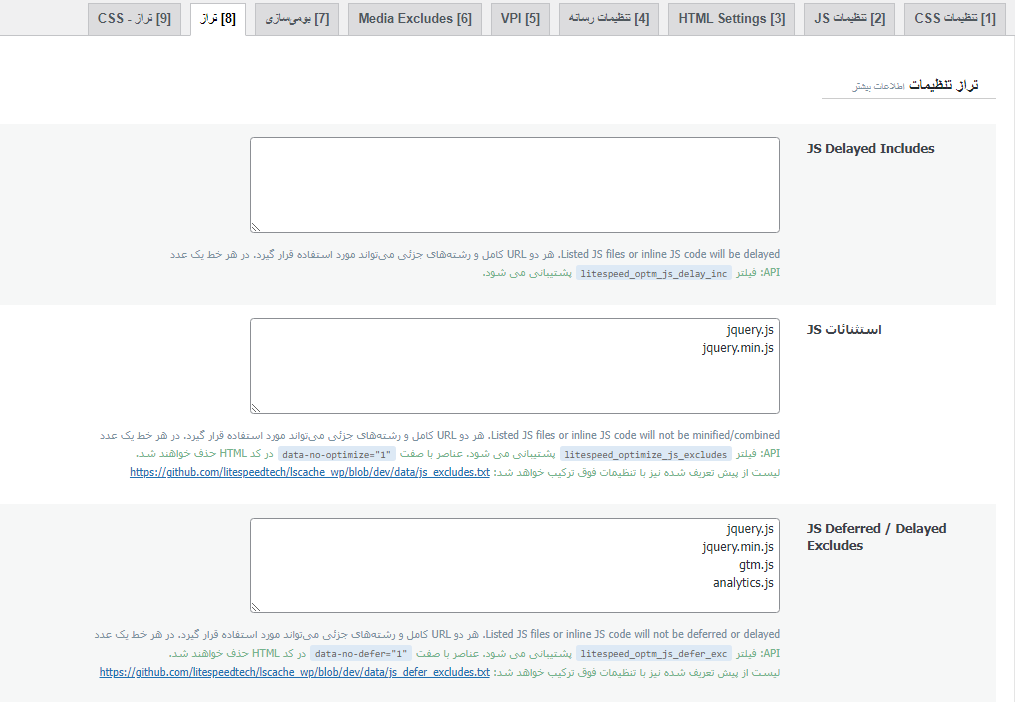Open the [9] تراز - CSS tab

point(134,19)
